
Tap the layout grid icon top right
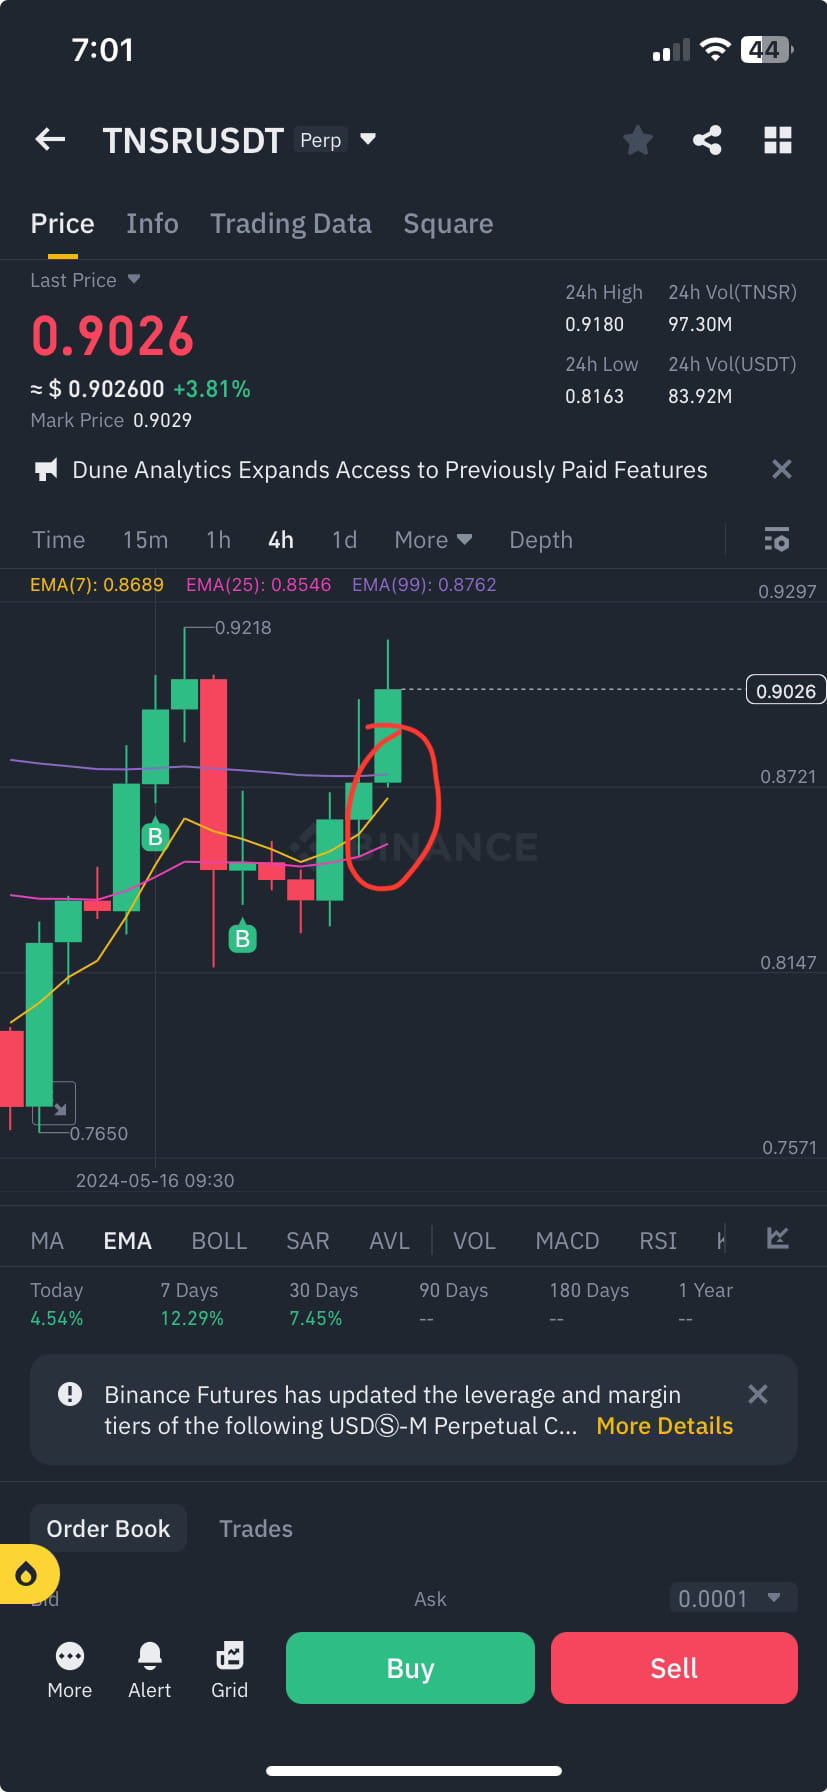click(778, 140)
